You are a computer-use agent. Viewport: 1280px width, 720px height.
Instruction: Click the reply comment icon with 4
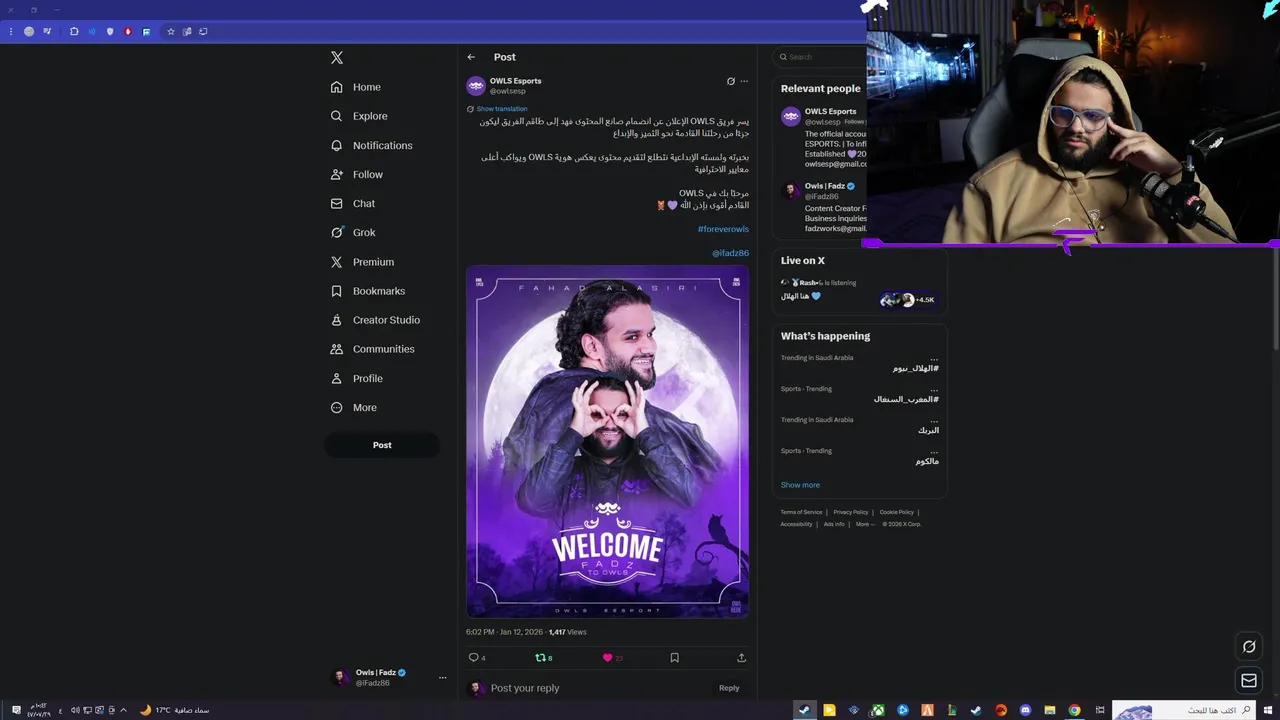(x=477, y=657)
